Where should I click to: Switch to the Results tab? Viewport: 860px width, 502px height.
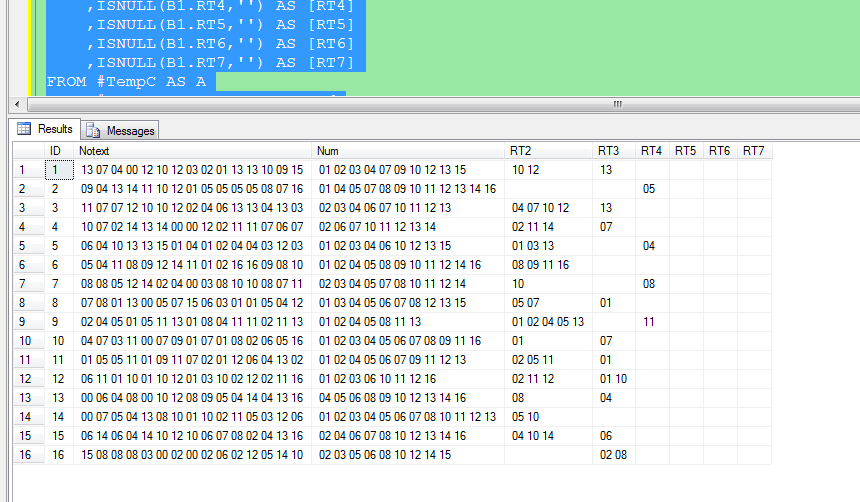click(46, 129)
